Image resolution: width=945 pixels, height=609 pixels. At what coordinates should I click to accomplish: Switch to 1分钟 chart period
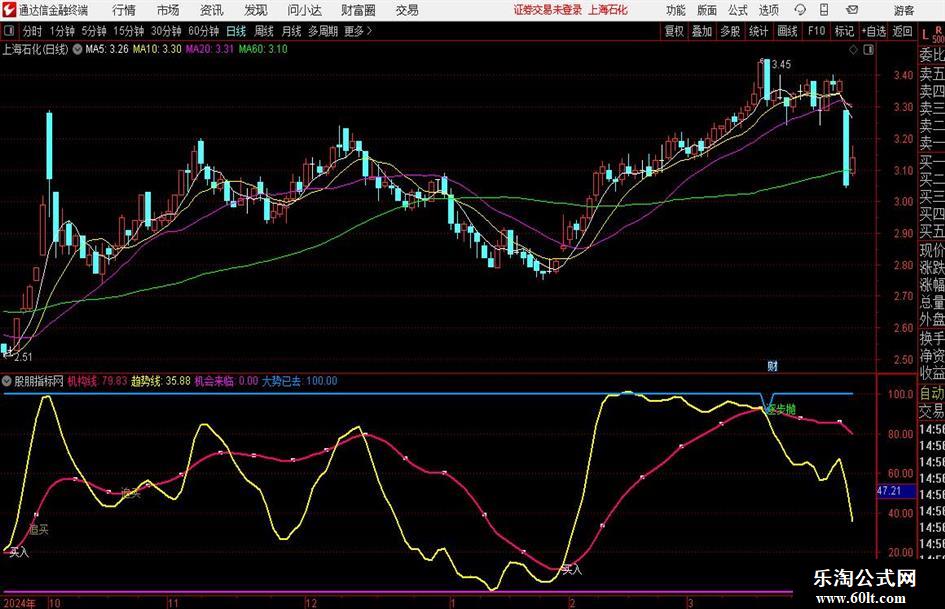(62, 31)
